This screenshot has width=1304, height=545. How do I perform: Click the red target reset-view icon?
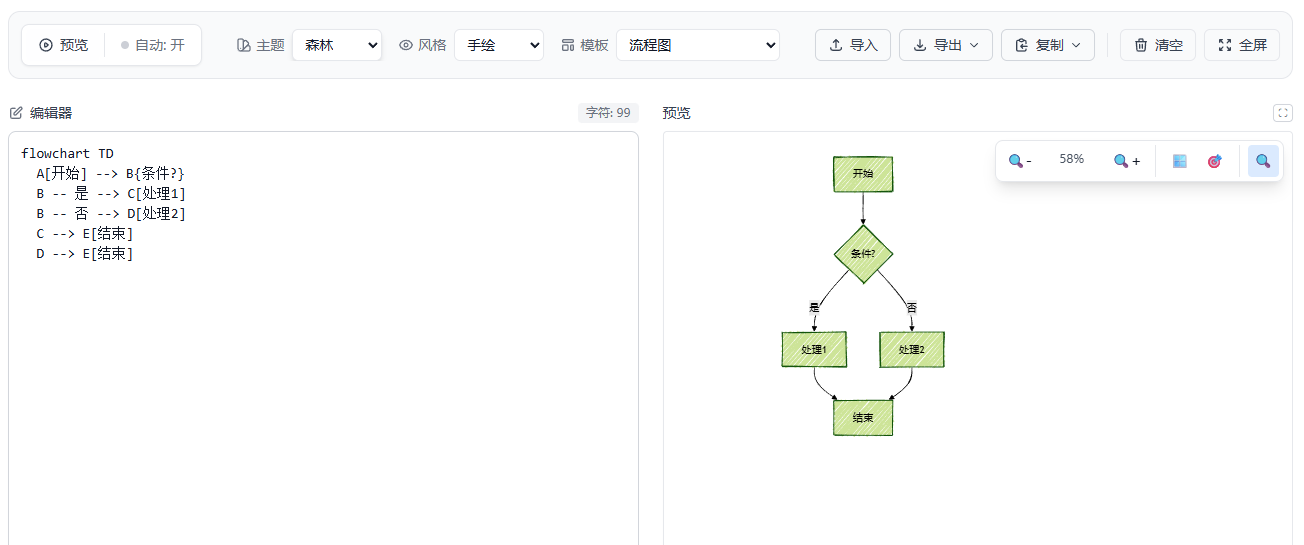1214,161
